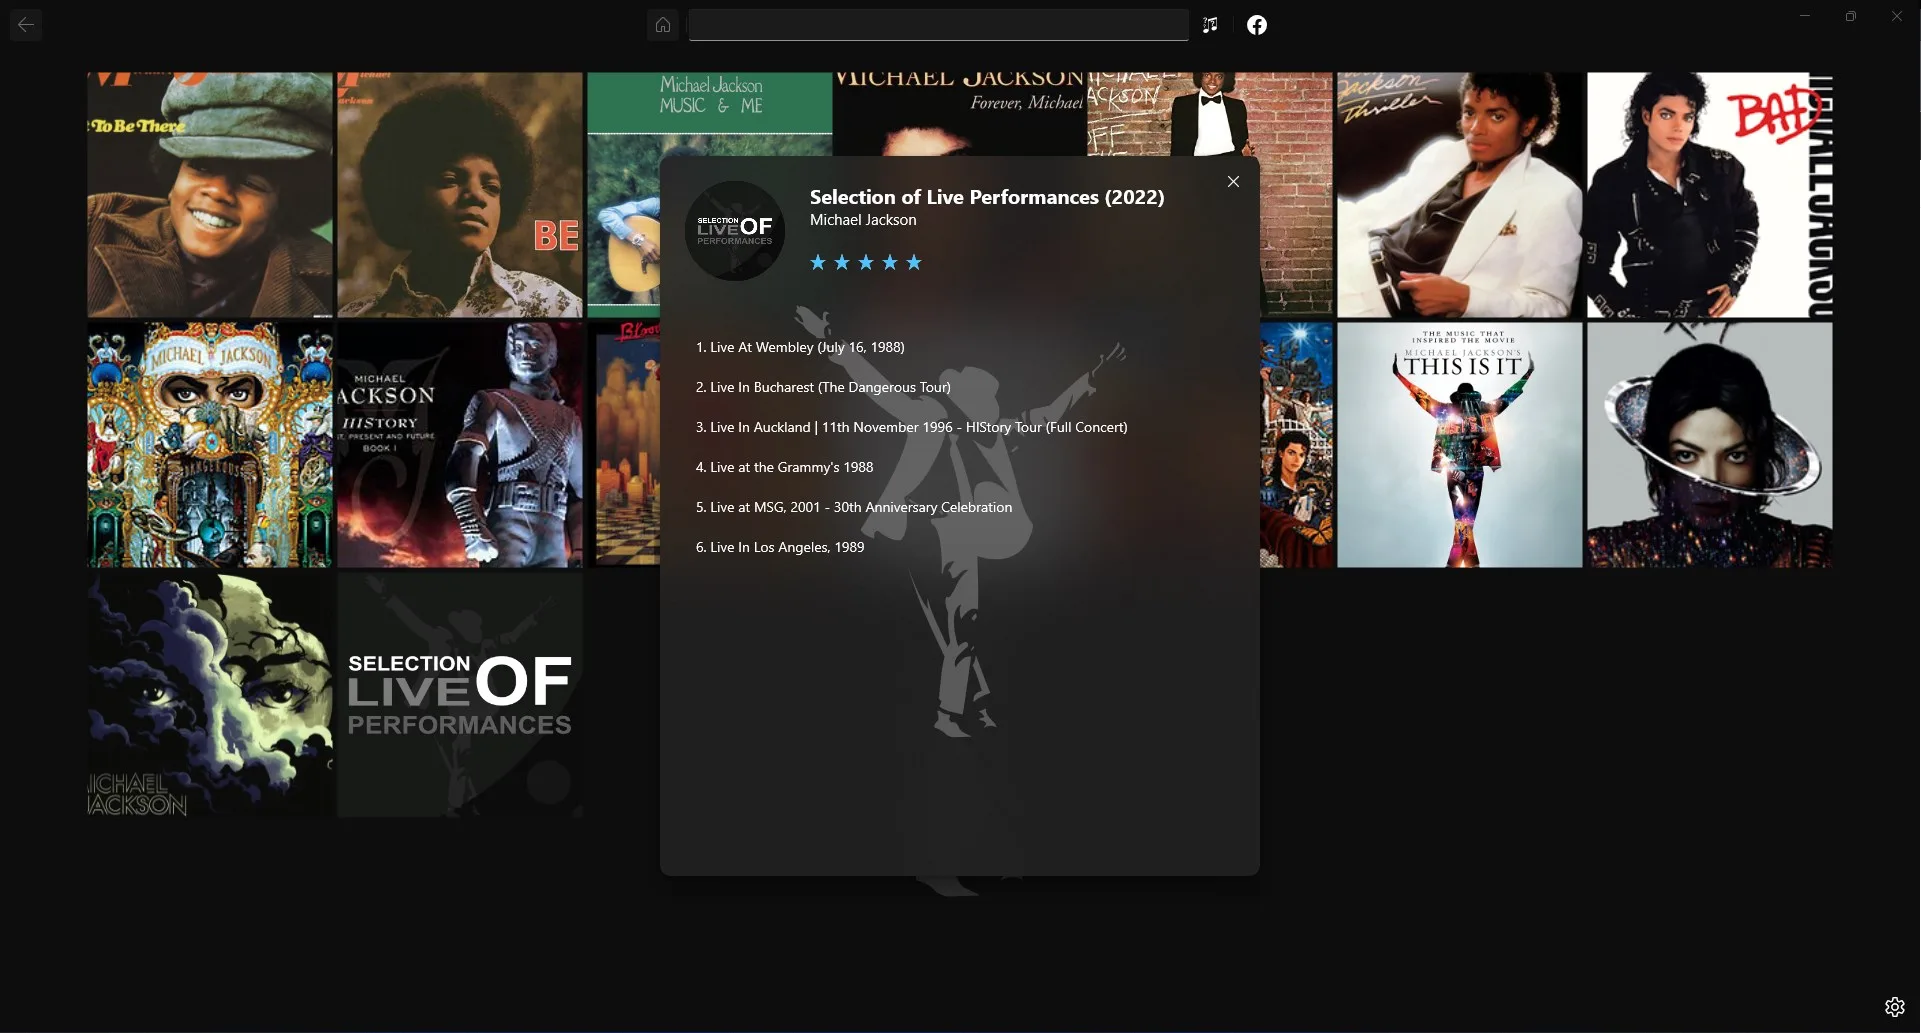This screenshot has width=1921, height=1033.
Task: Select Live at MSG, 2001 track
Action: coord(854,507)
